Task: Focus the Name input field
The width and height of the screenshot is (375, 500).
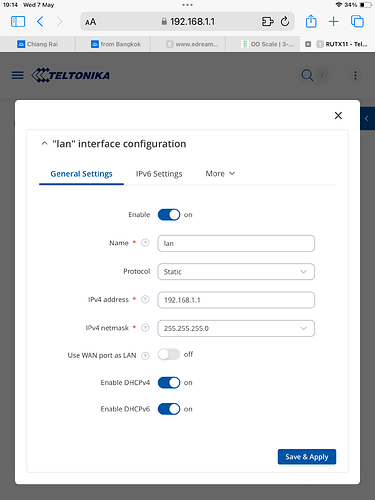Action: (x=236, y=243)
